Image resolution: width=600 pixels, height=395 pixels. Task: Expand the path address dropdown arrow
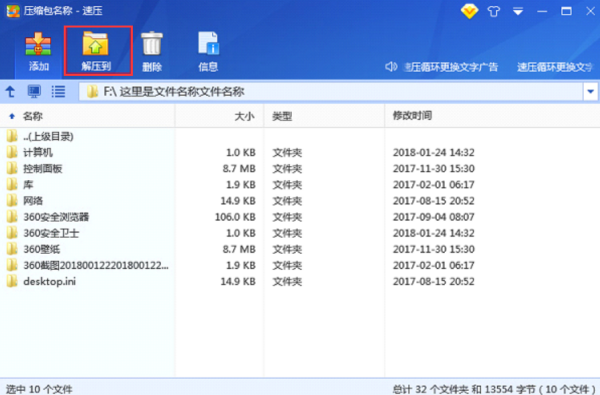590,91
